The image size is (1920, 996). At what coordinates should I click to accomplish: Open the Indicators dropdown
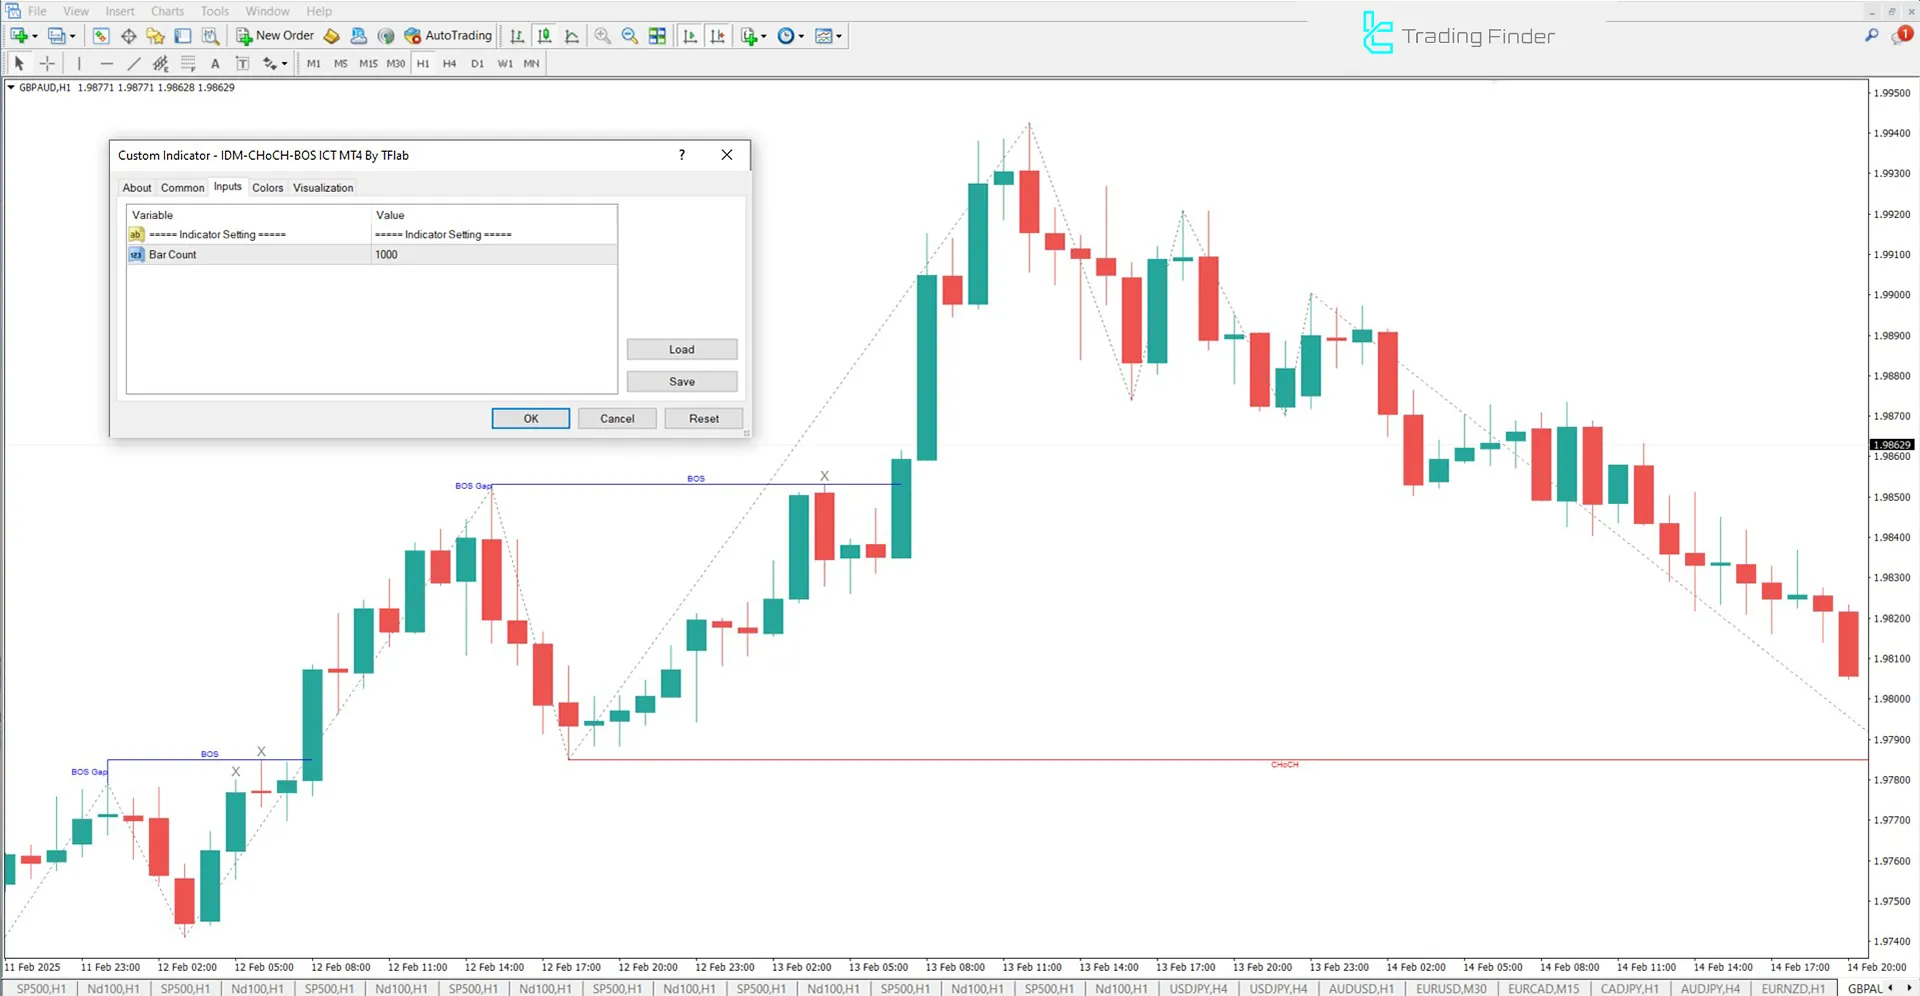[x=752, y=35]
